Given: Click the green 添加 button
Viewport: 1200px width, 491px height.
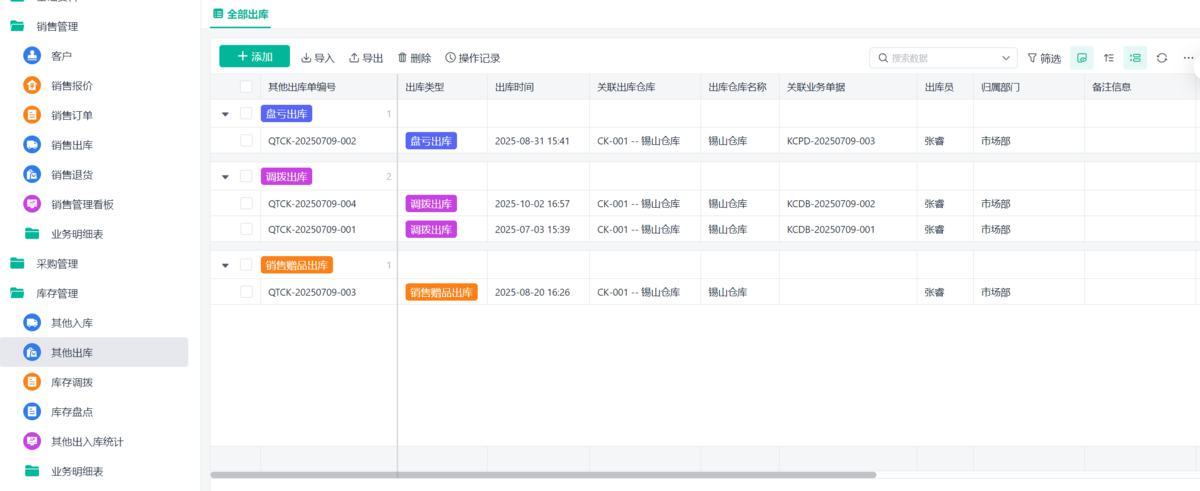Looking at the screenshot, I should pyautogui.click(x=254, y=57).
